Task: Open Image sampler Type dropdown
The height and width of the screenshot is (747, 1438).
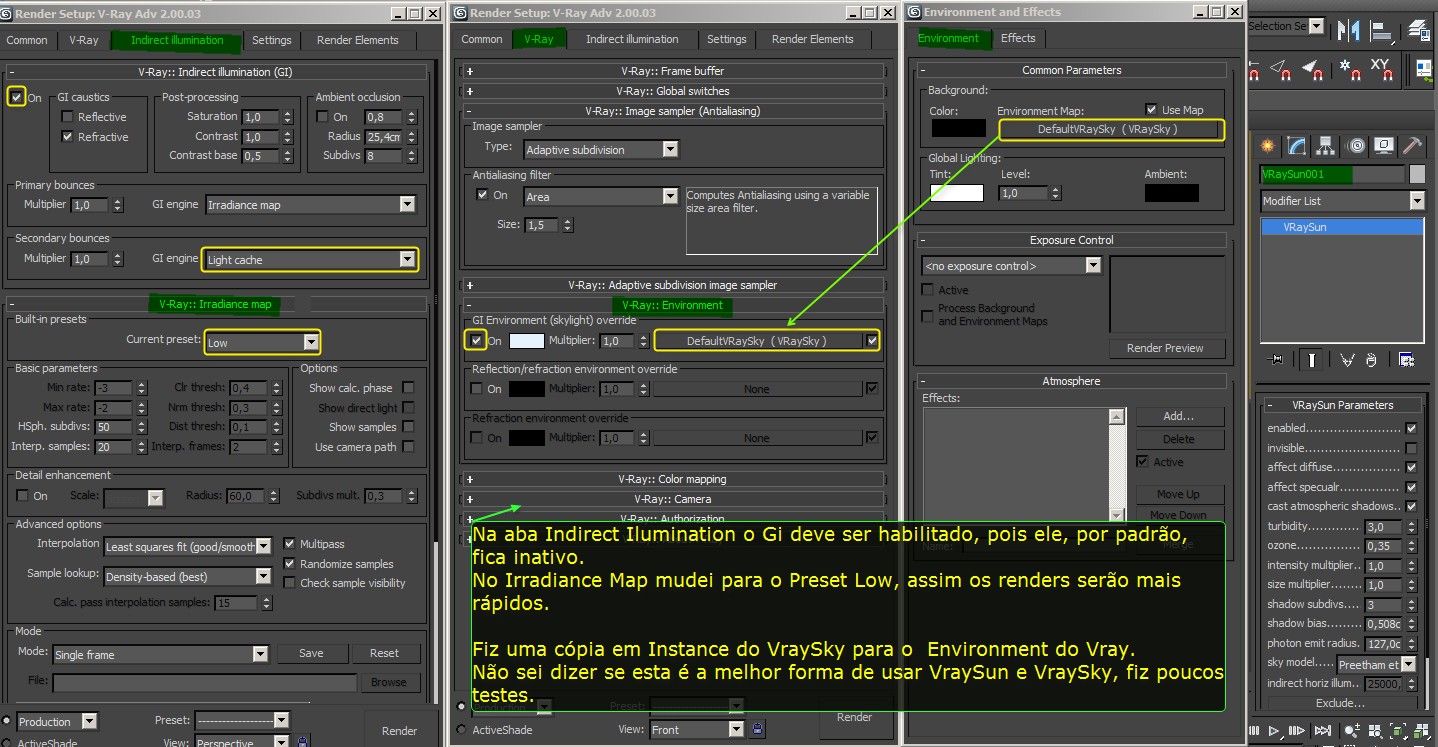Action: point(601,149)
